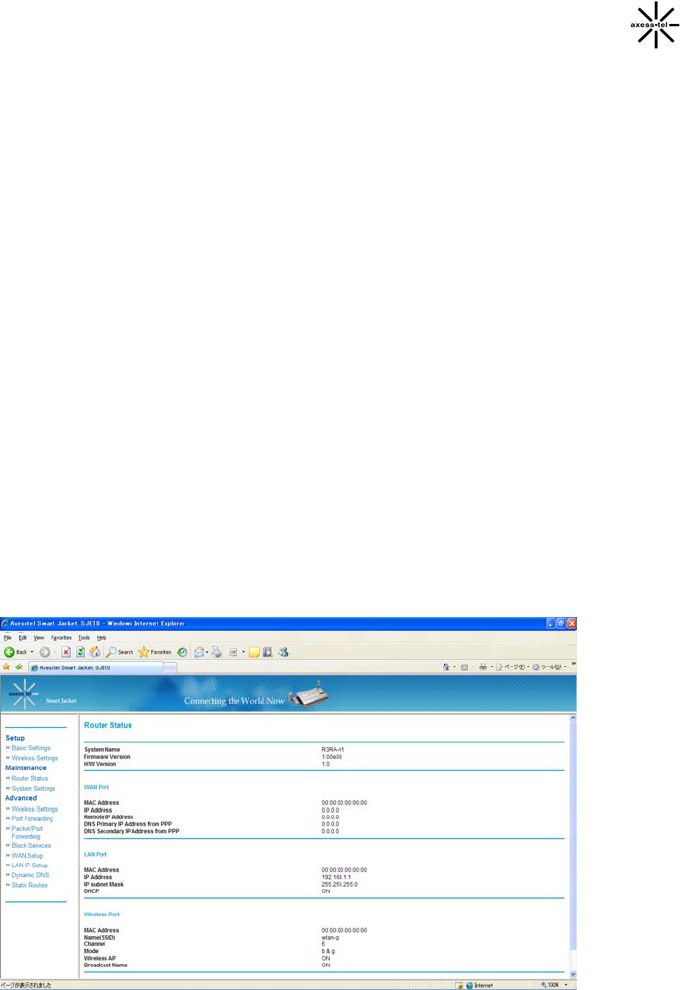Click the page scrollbar up arrow
Image resolution: width=680 pixels, height=990 pixels.
coord(573,719)
